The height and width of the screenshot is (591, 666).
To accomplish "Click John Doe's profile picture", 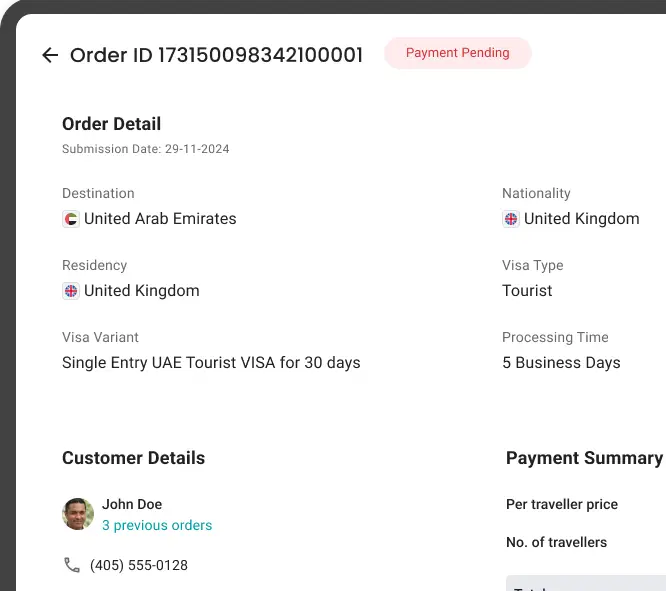I will point(78,514).
